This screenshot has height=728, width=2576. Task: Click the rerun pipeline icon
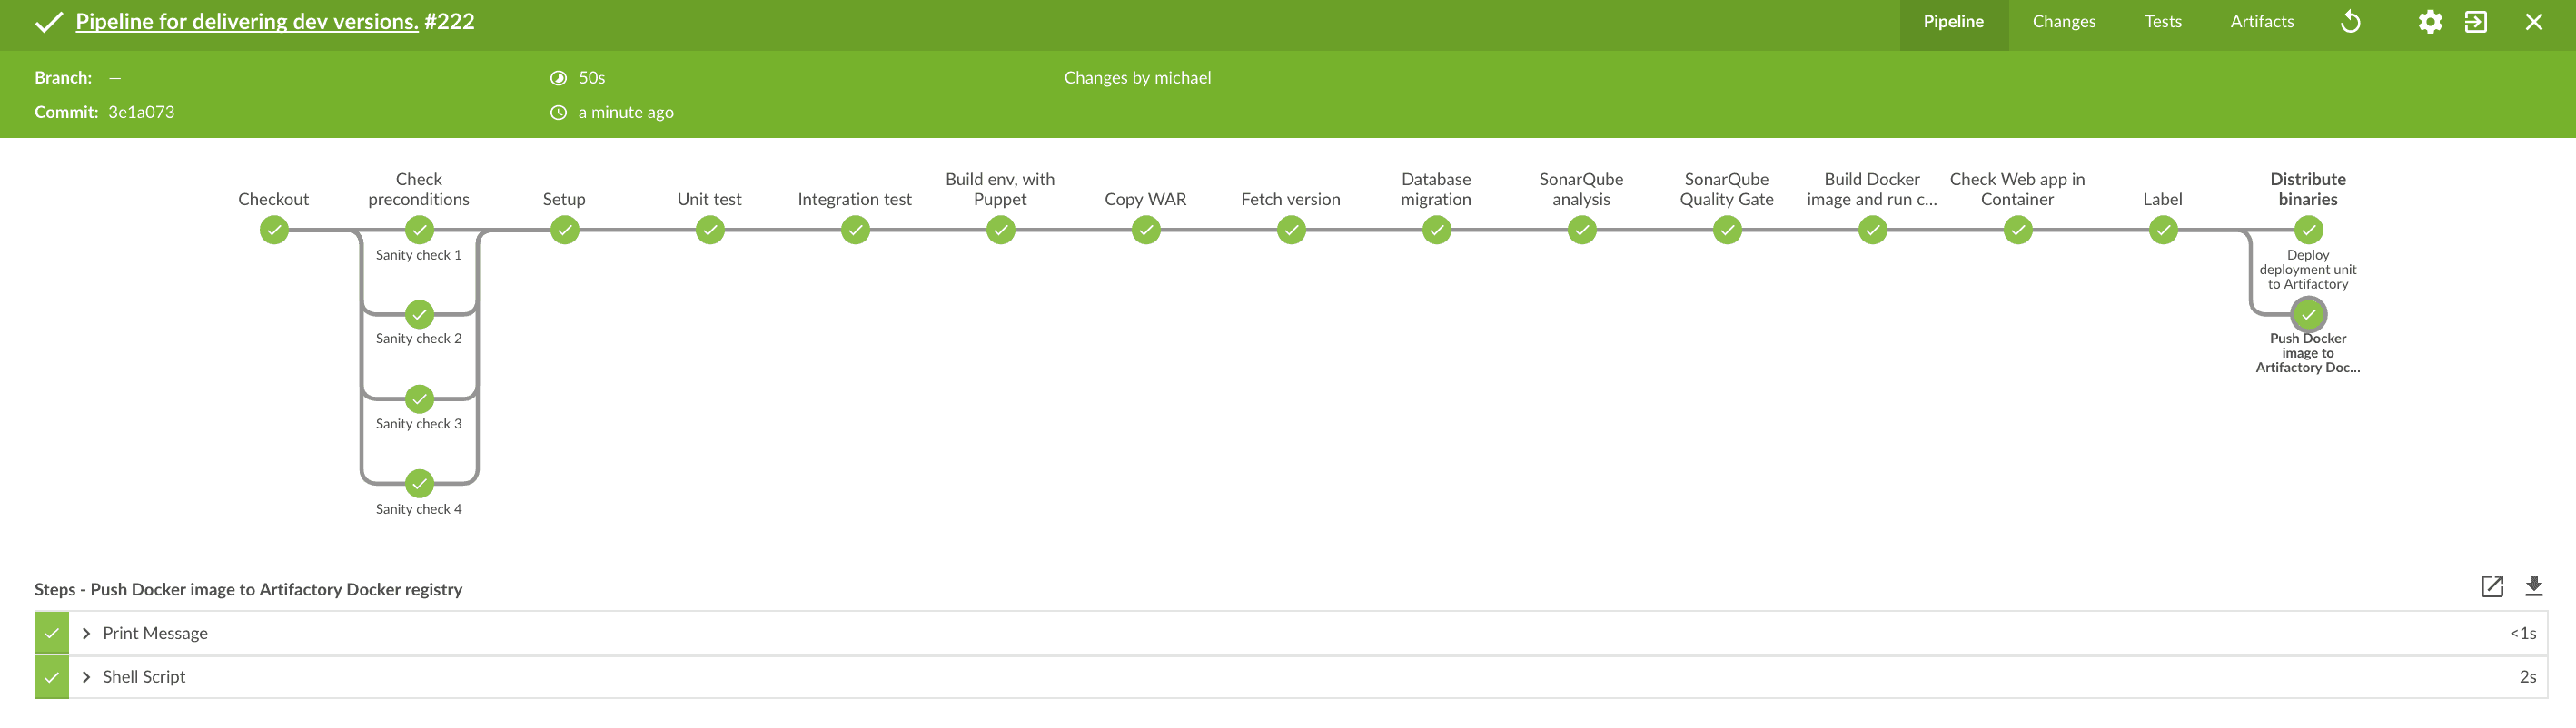(x=2351, y=22)
